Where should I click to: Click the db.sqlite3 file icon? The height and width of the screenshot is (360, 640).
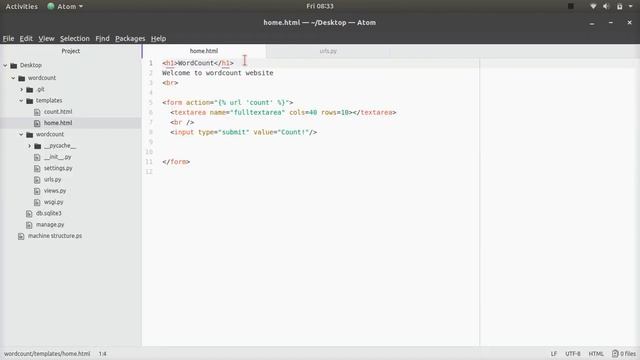click(x=29, y=213)
